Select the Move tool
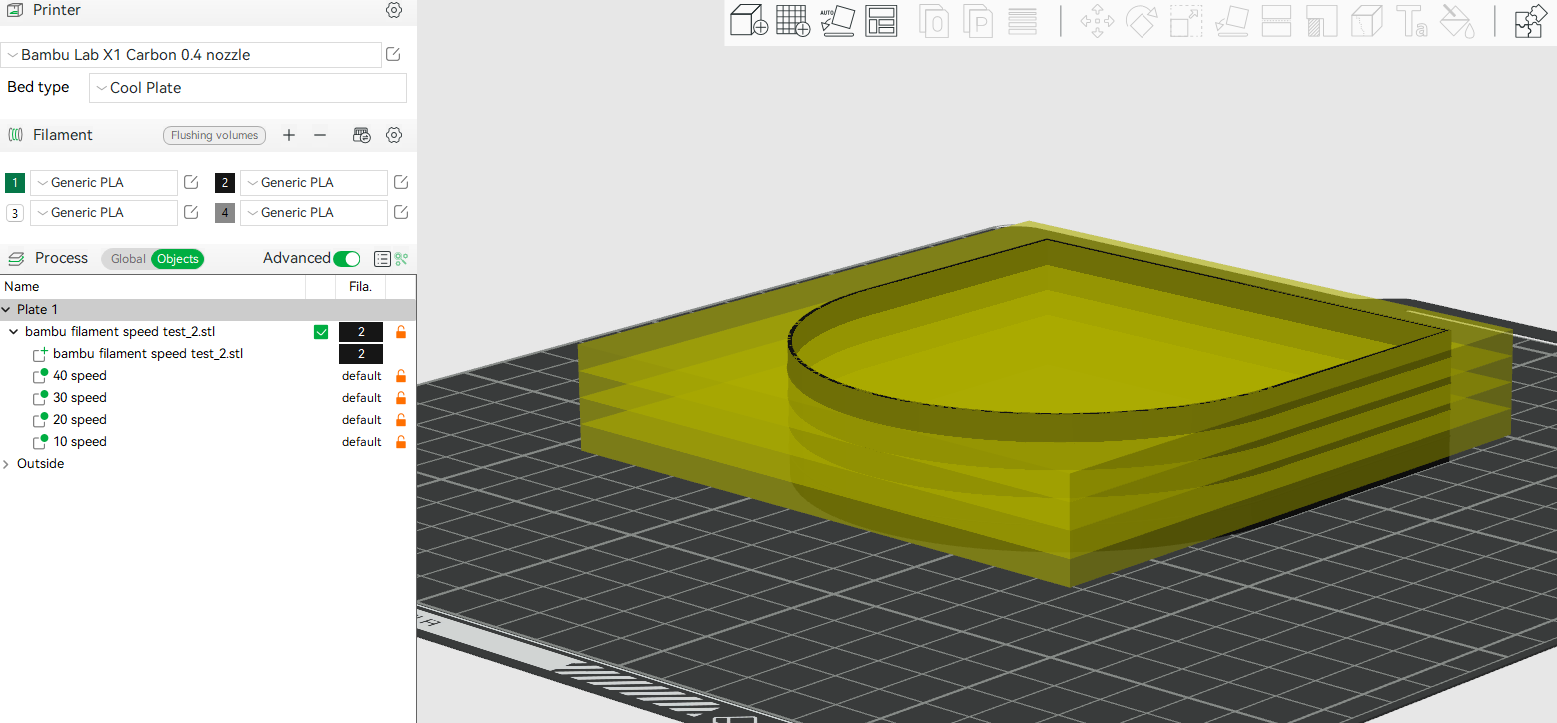This screenshot has height=723, width=1557. (1097, 20)
